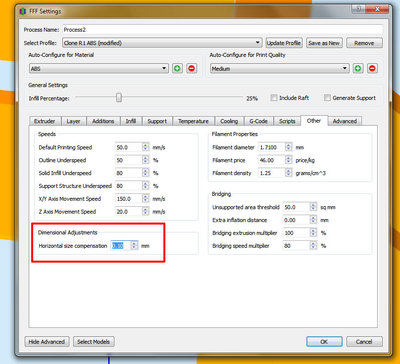Click the Select Models button
Image resolution: width=400 pixels, height=364 pixels.
(x=93, y=342)
